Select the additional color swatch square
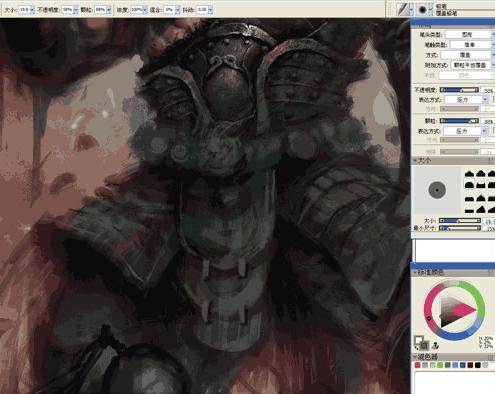 424,345
